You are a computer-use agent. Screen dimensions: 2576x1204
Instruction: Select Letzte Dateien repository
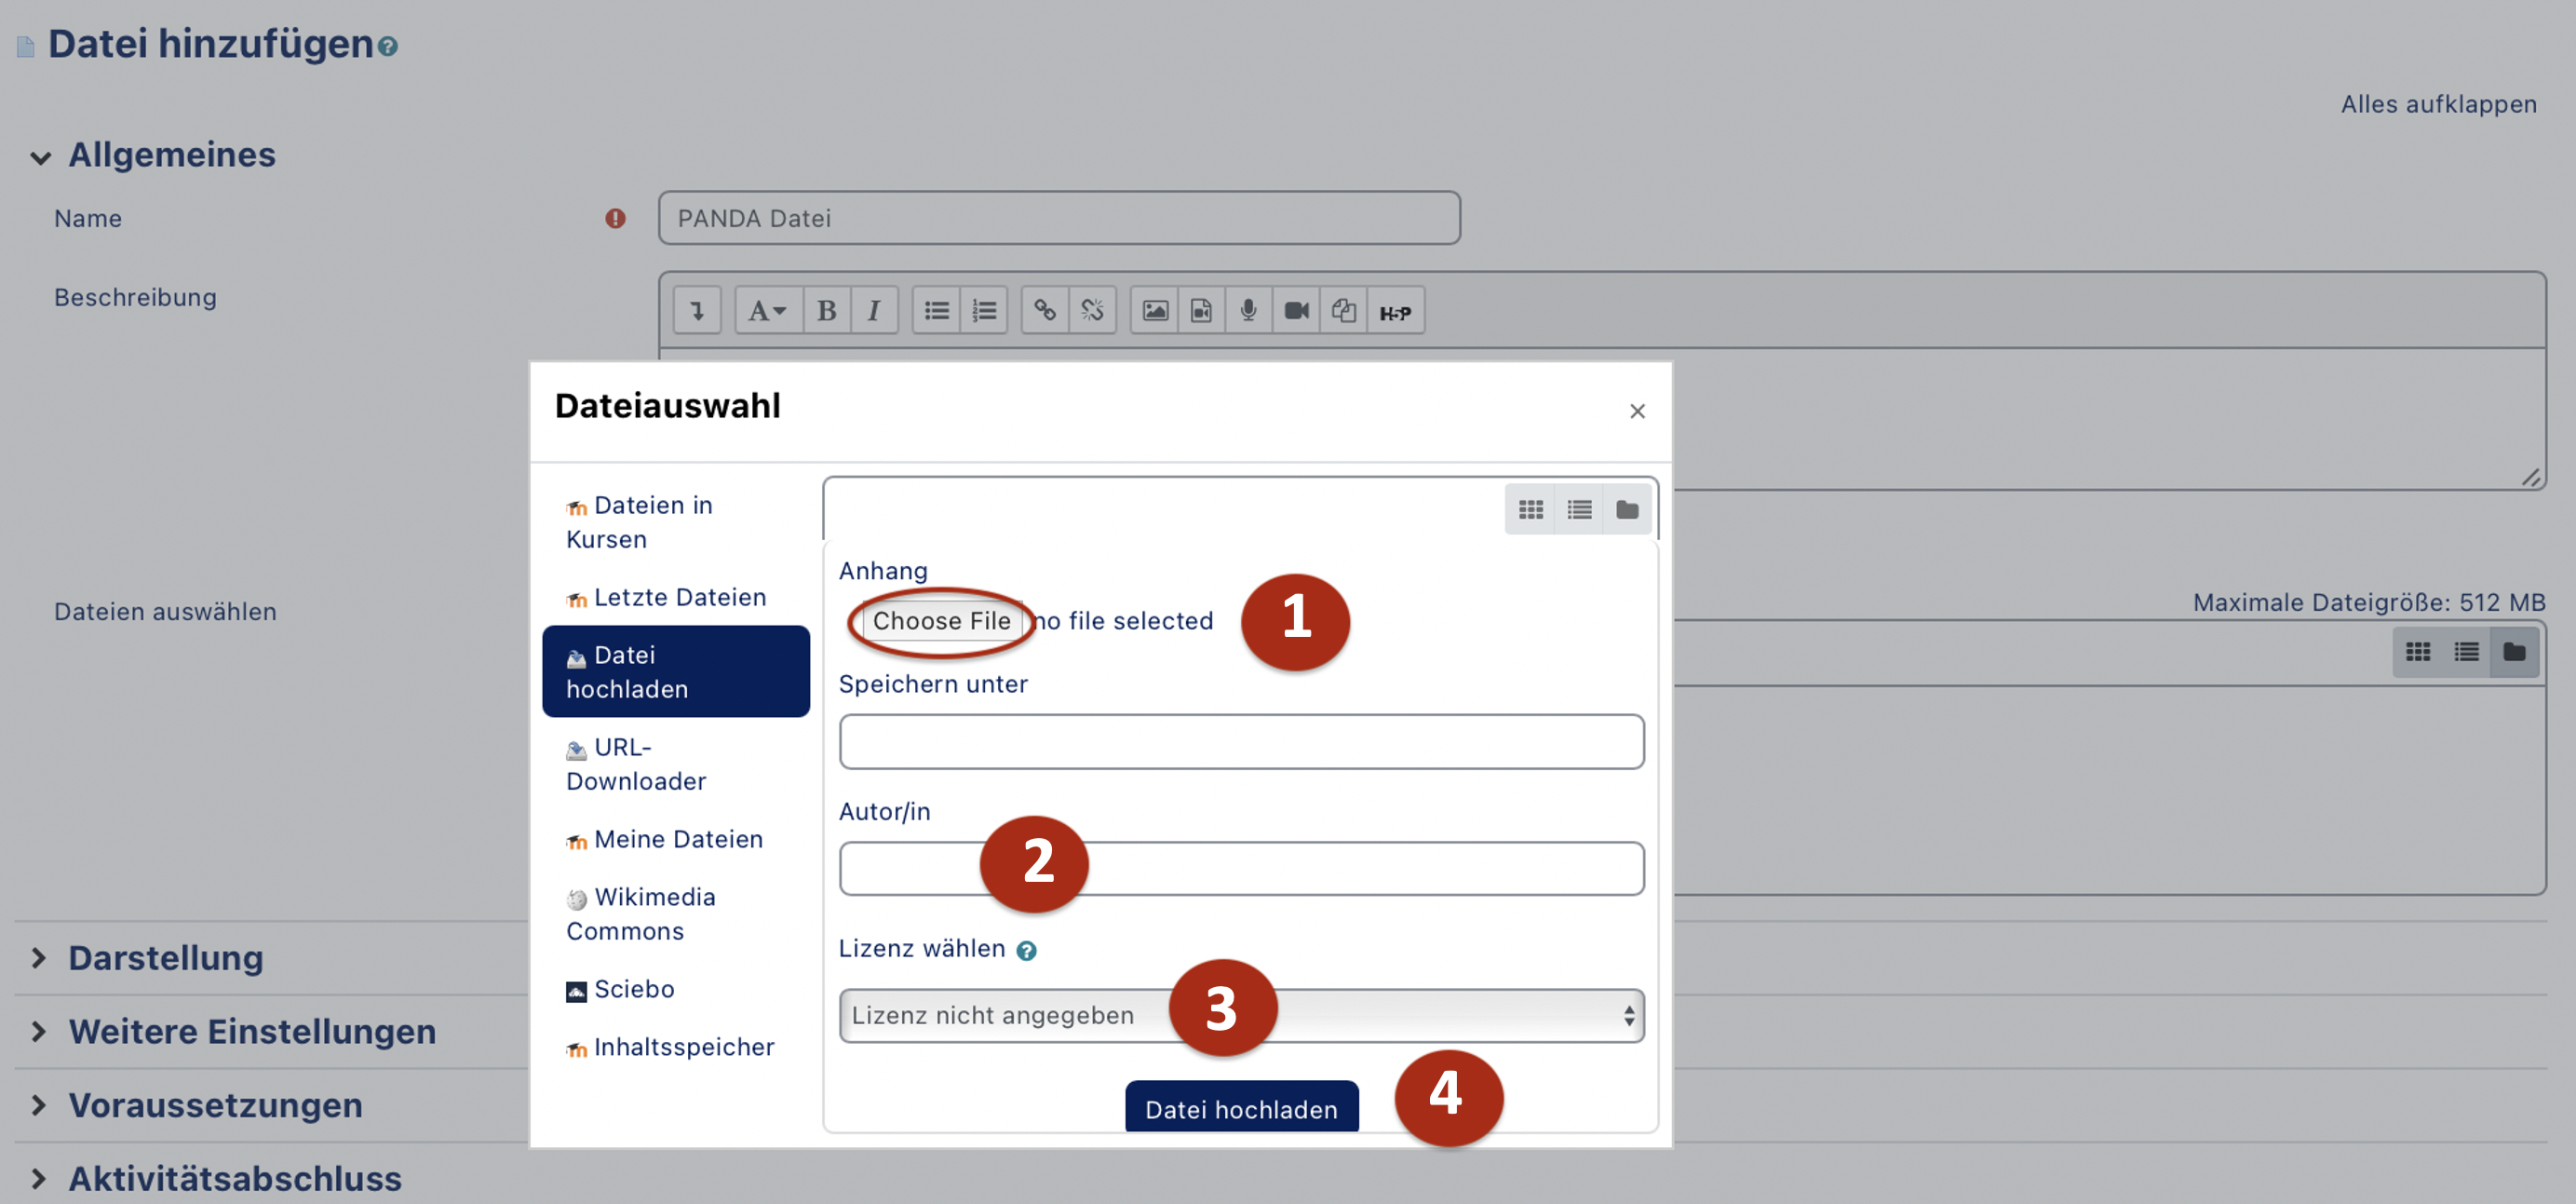pos(679,597)
